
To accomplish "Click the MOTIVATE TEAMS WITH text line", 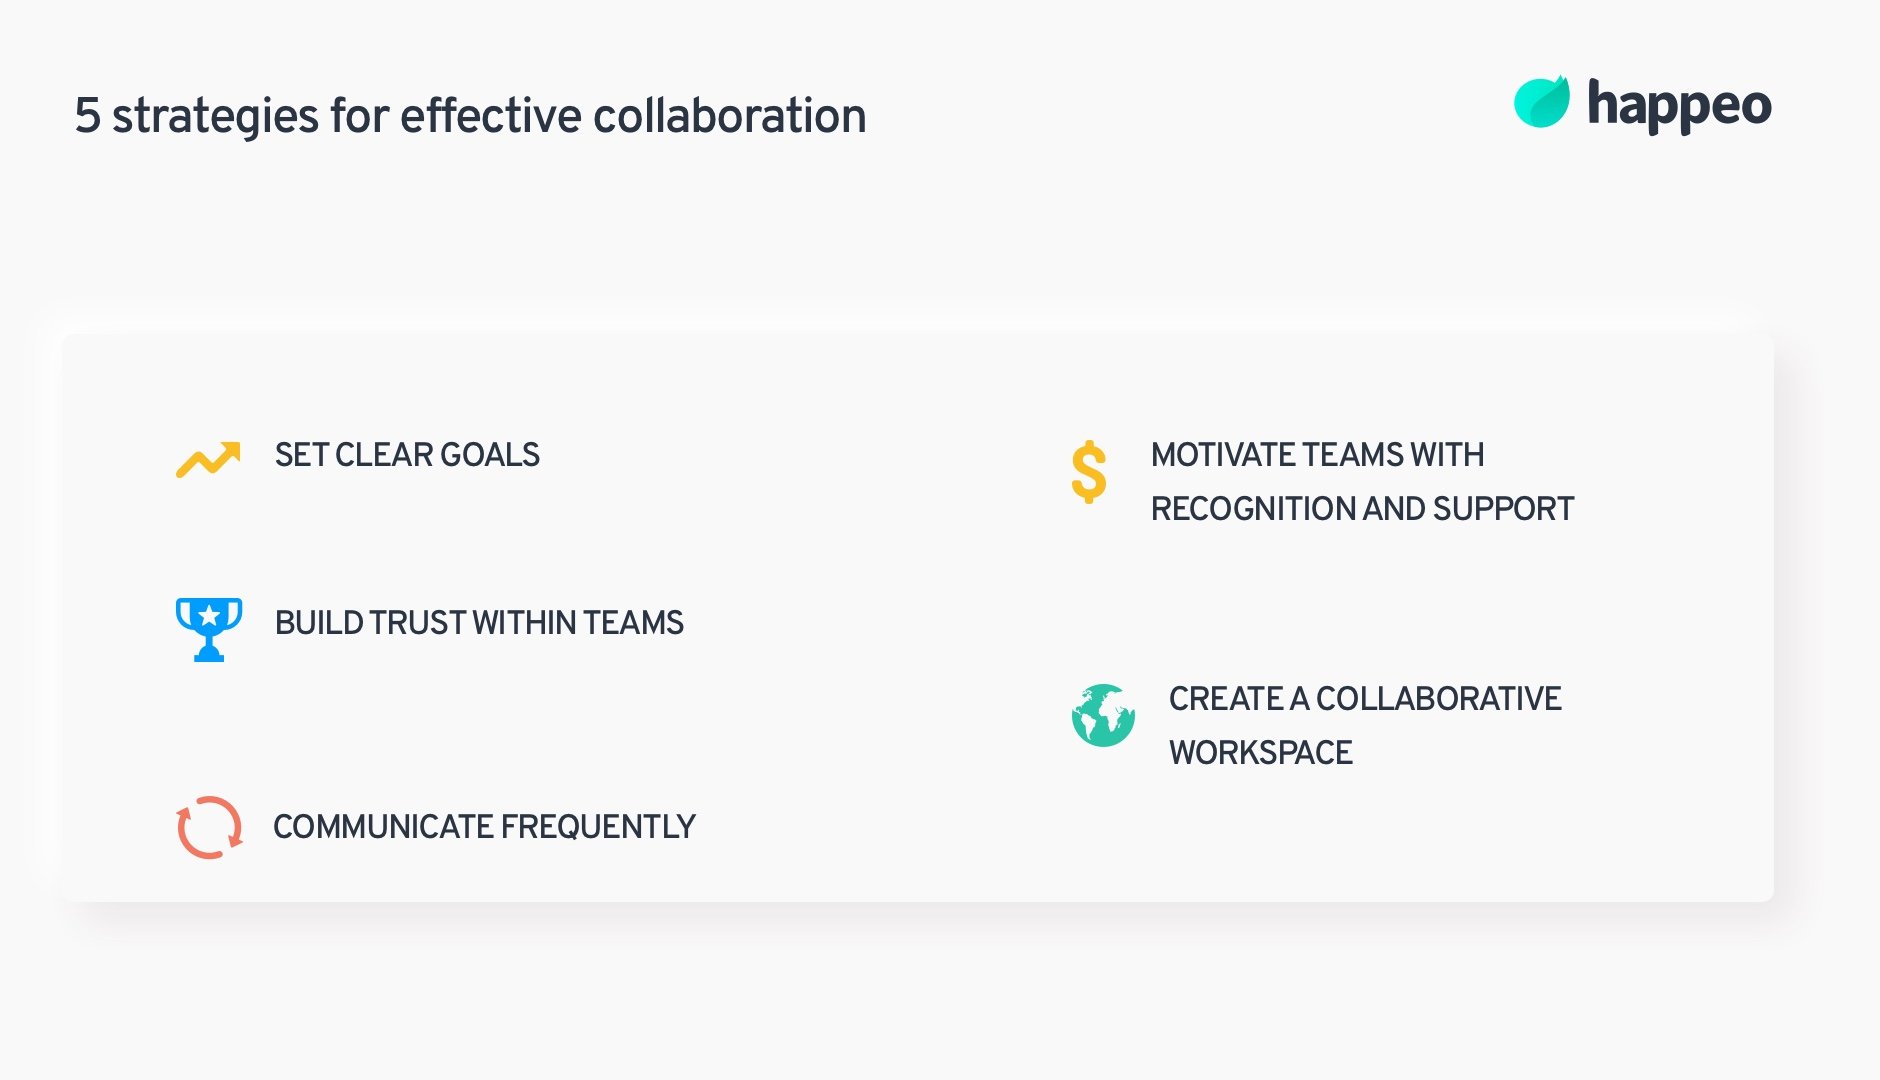I will click(x=1317, y=455).
